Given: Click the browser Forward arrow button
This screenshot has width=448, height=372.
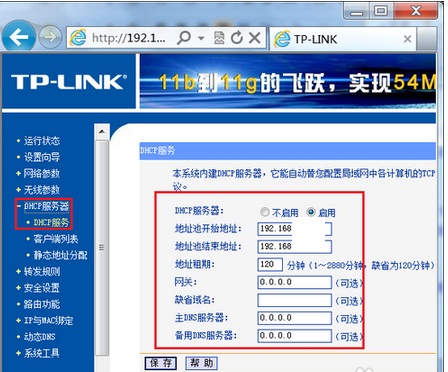Looking at the screenshot, I should [50, 37].
